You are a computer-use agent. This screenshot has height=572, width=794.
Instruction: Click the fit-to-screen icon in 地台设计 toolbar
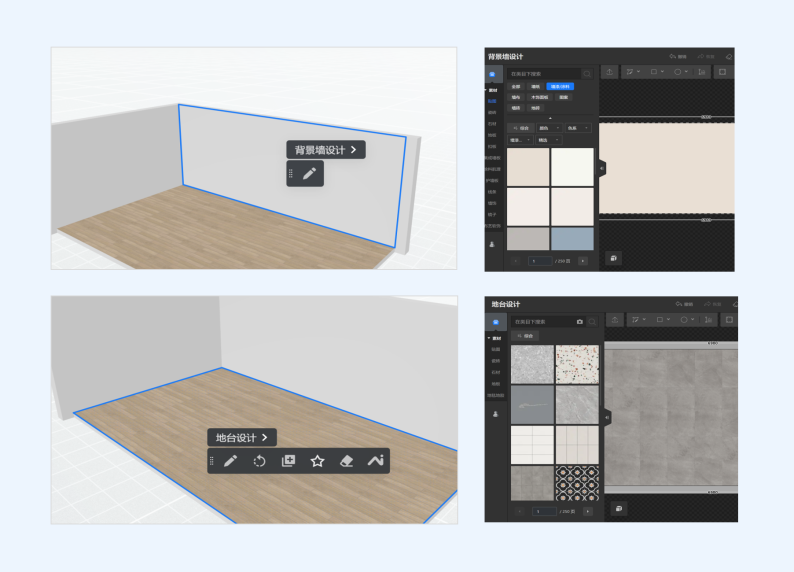tap(729, 320)
